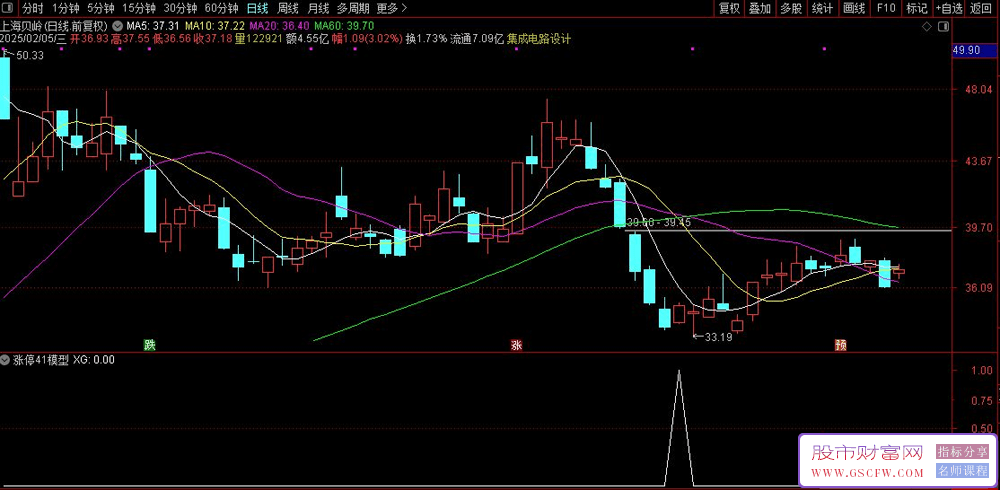Screen dimensions: 1000x490
Task: Click the 叠加 overlay button
Action: pos(760,8)
